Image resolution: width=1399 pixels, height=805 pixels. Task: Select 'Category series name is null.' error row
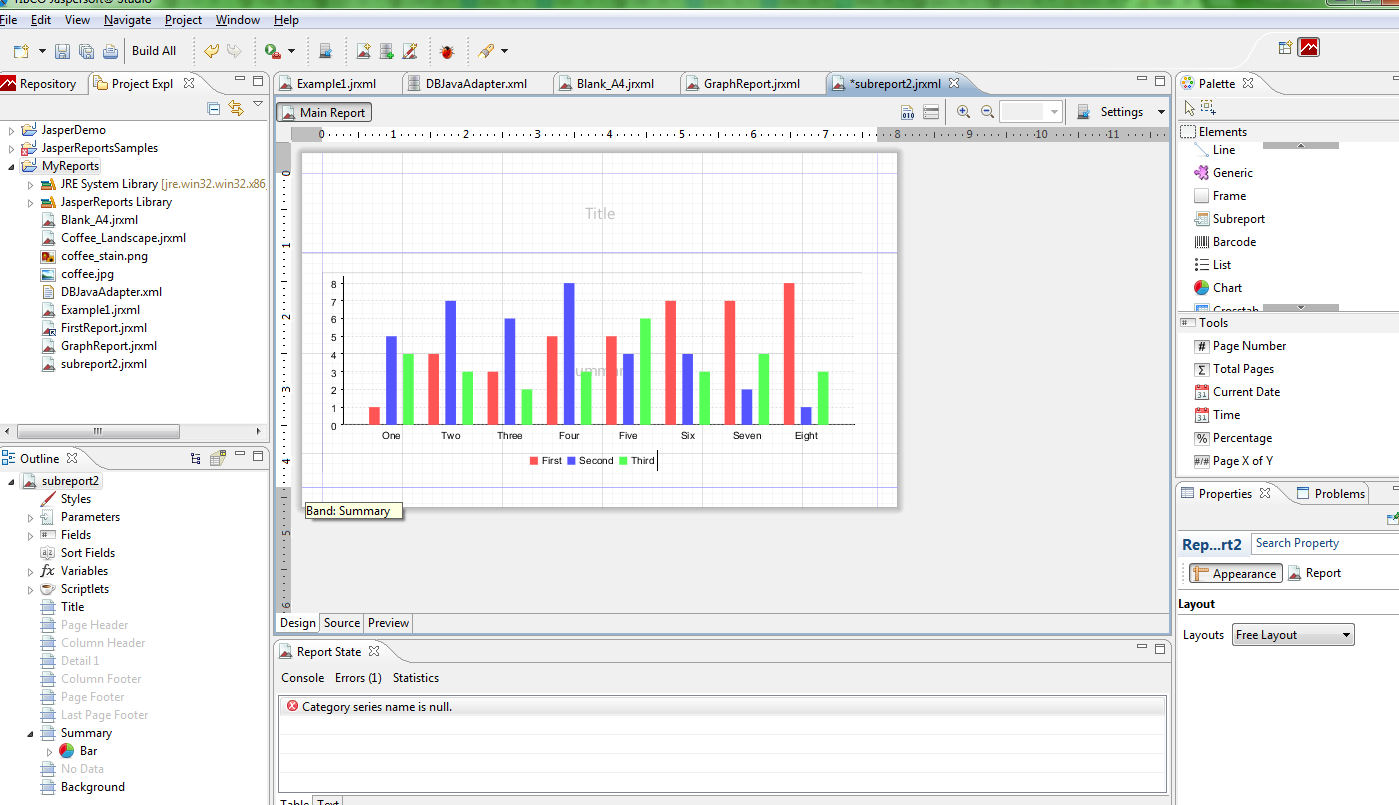(722, 707)
